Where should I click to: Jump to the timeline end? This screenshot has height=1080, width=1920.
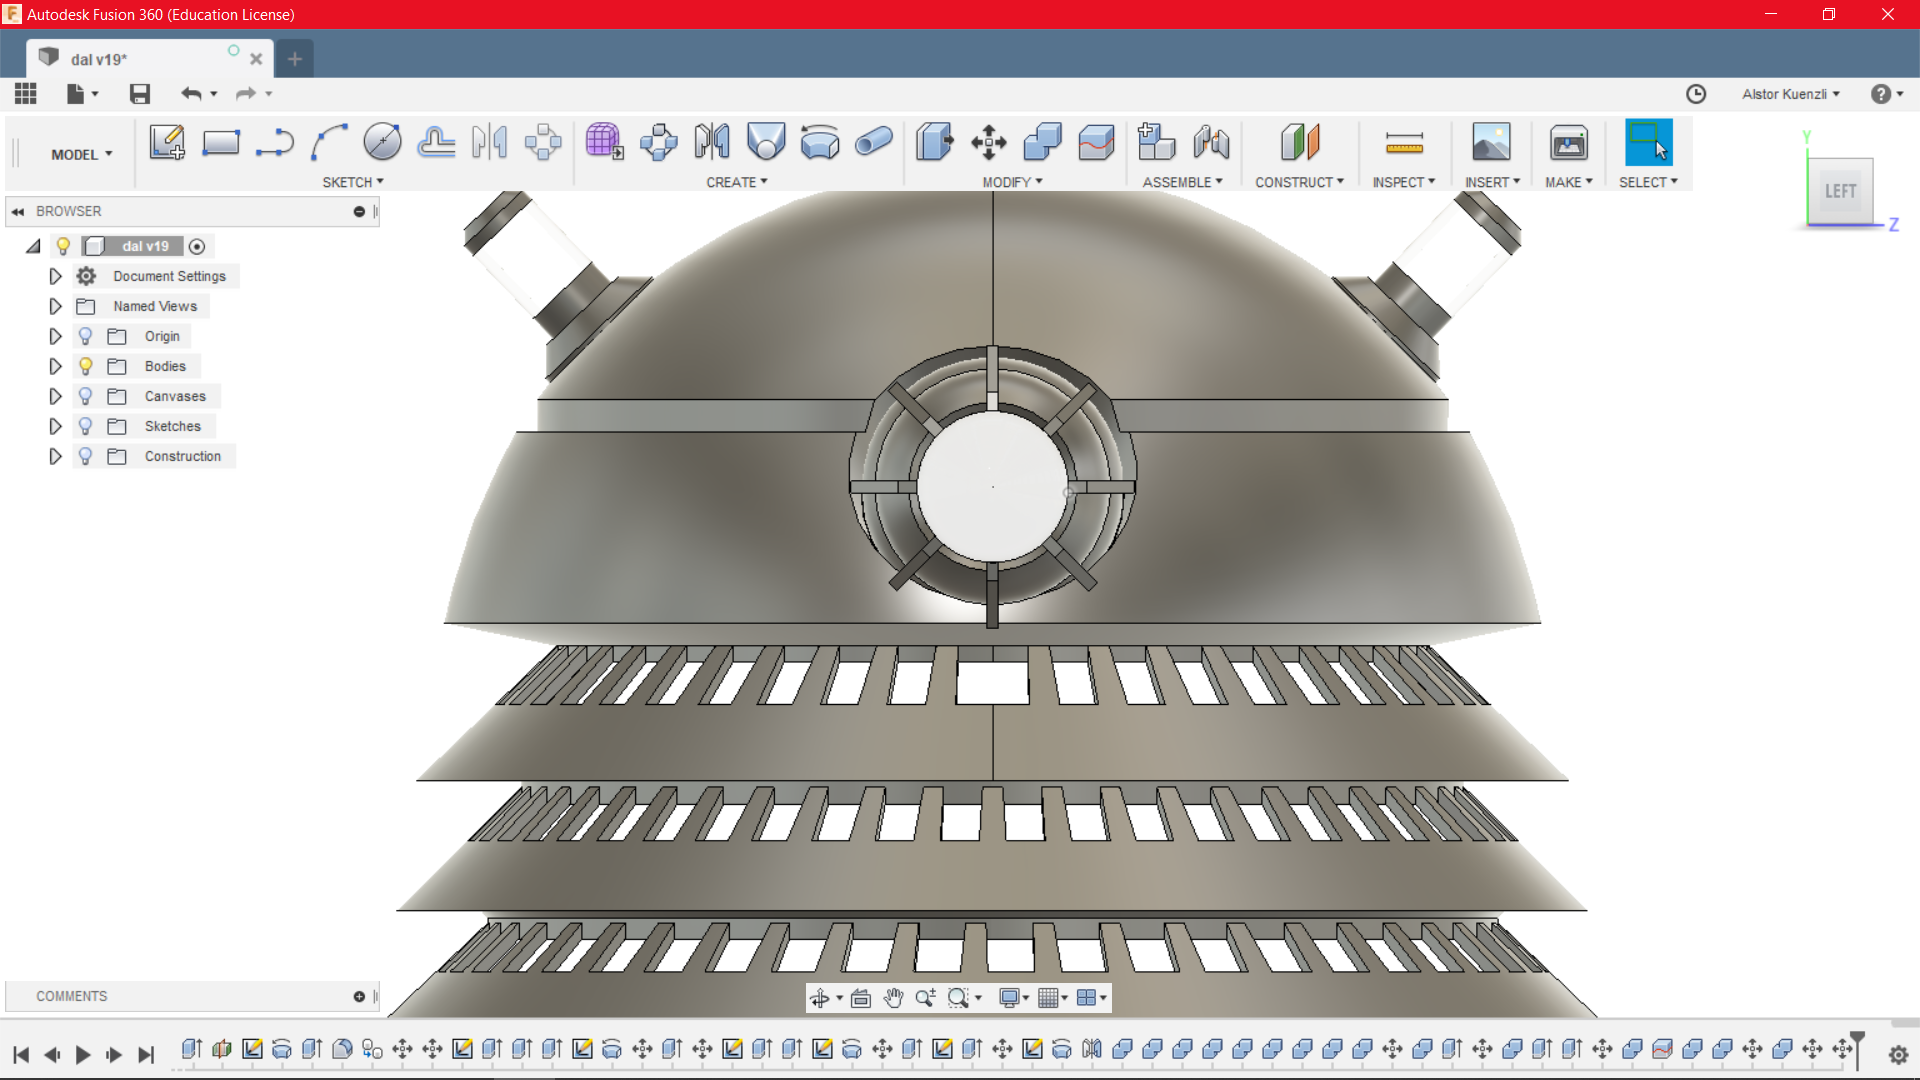pyautogui.click(x=146, y=1054)
